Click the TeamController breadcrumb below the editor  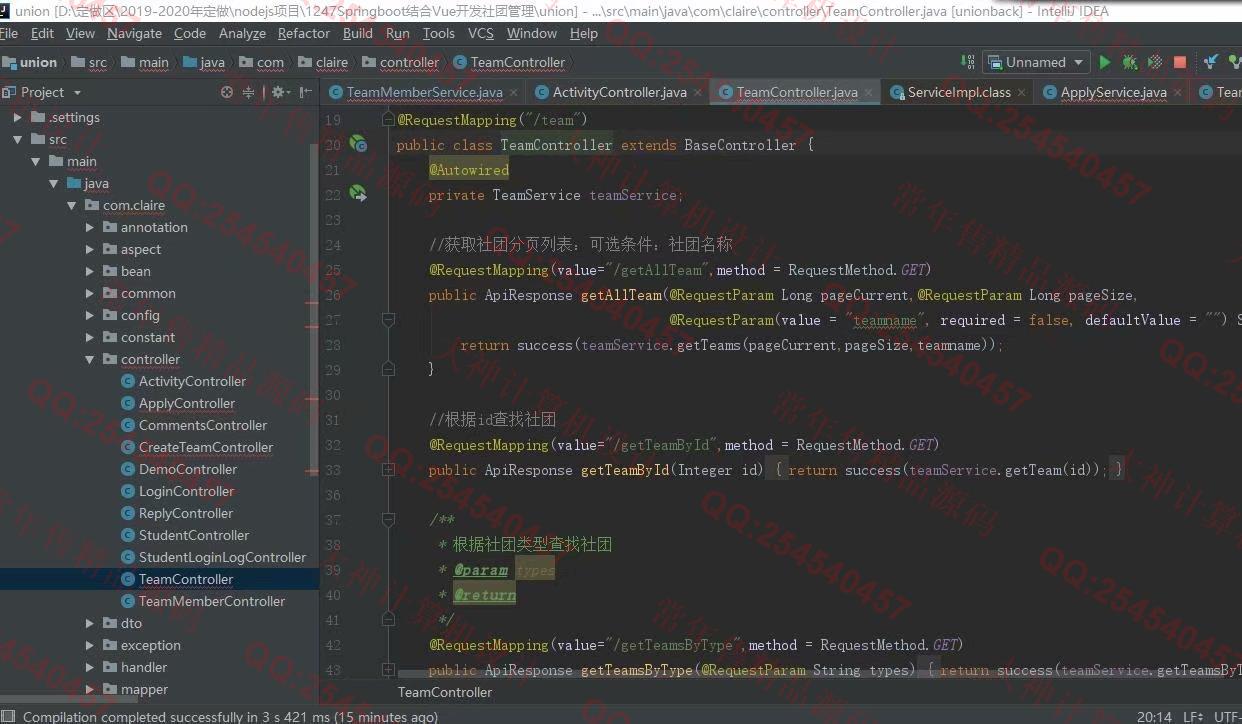(x=445, y=692)
